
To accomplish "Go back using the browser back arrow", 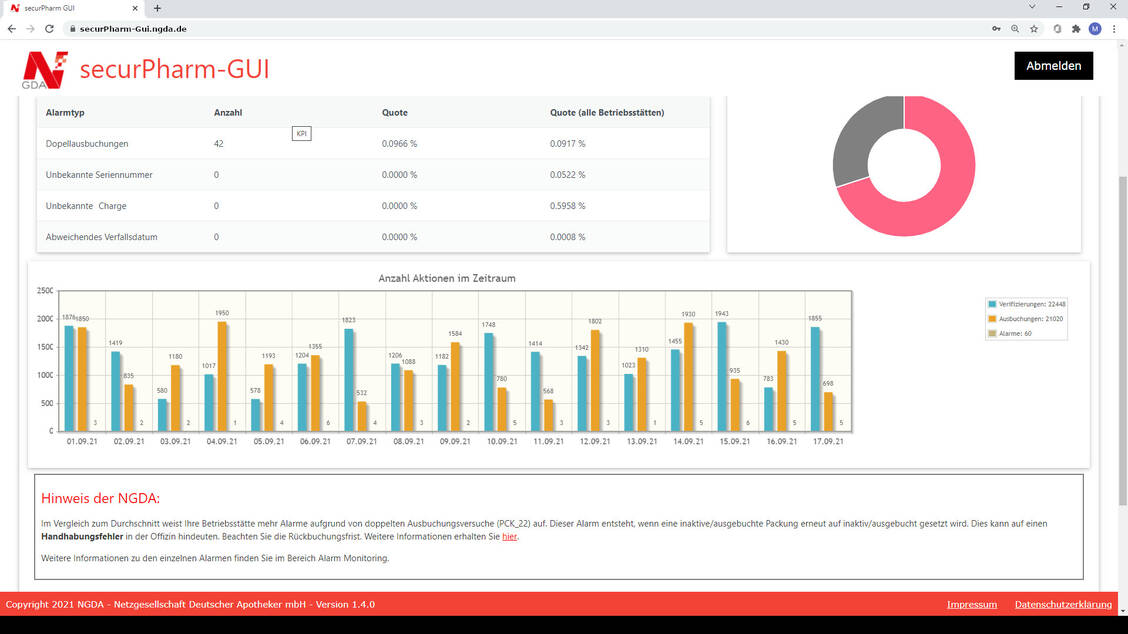I will pos(12,29).
